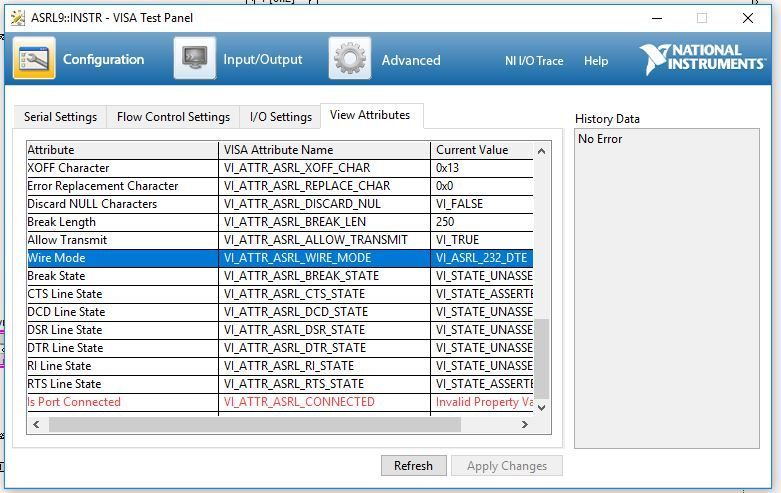
Task: Select the RTS Line State row
Action: [x=280, y=383]
